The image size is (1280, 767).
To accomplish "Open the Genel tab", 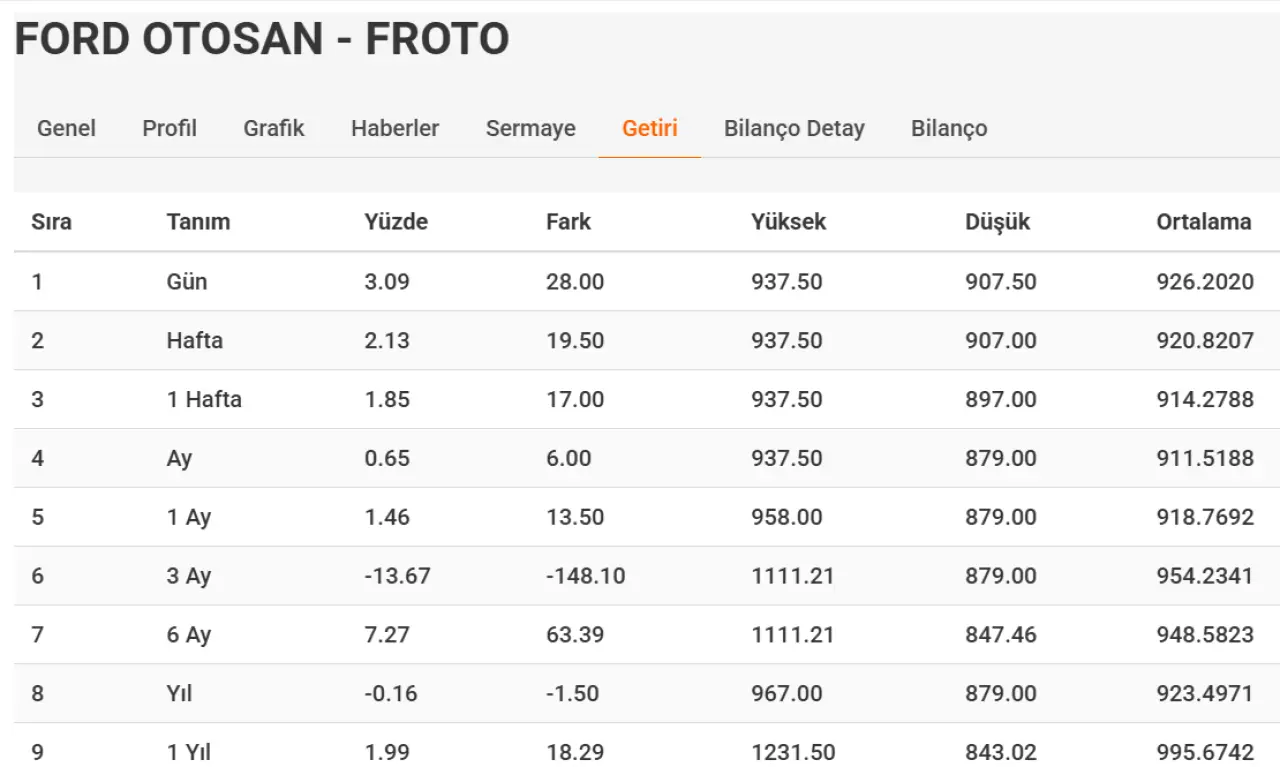I will (x=66, y=128).
